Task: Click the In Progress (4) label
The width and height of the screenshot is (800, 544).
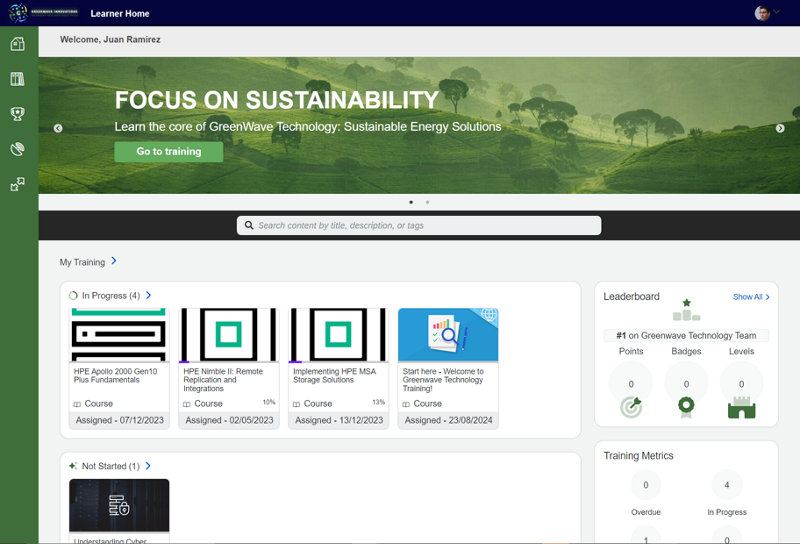Action: 111,295
